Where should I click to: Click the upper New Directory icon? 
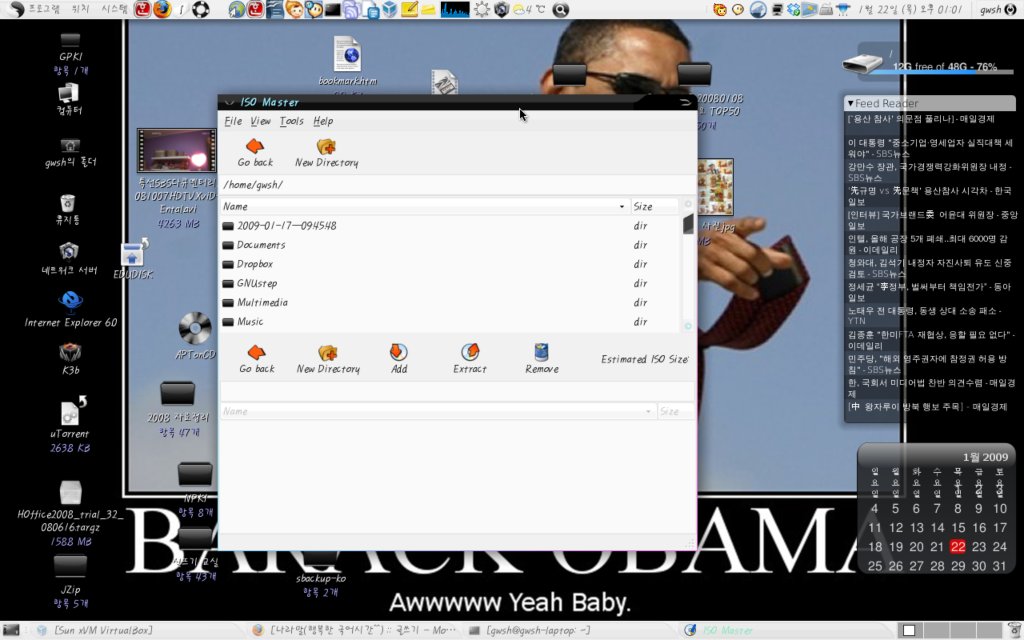(326, 146)
